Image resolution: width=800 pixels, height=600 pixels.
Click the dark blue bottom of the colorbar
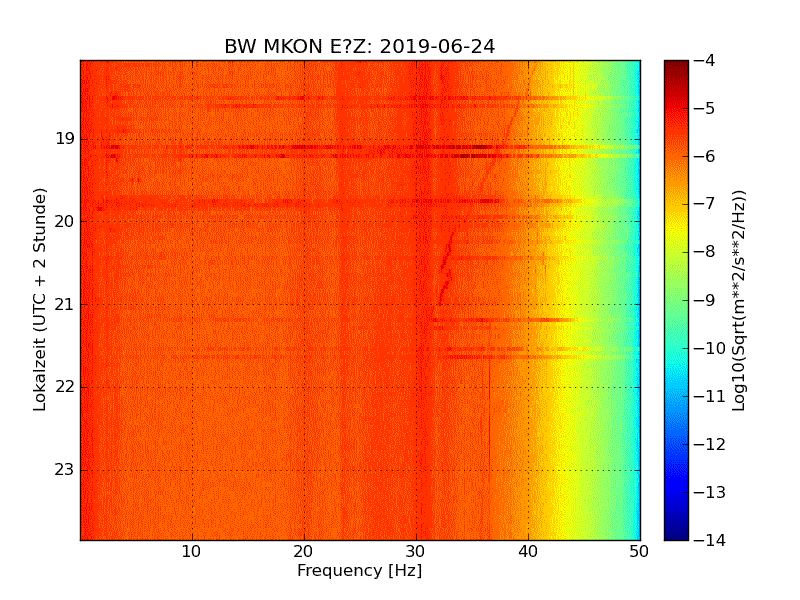(677, 528)
